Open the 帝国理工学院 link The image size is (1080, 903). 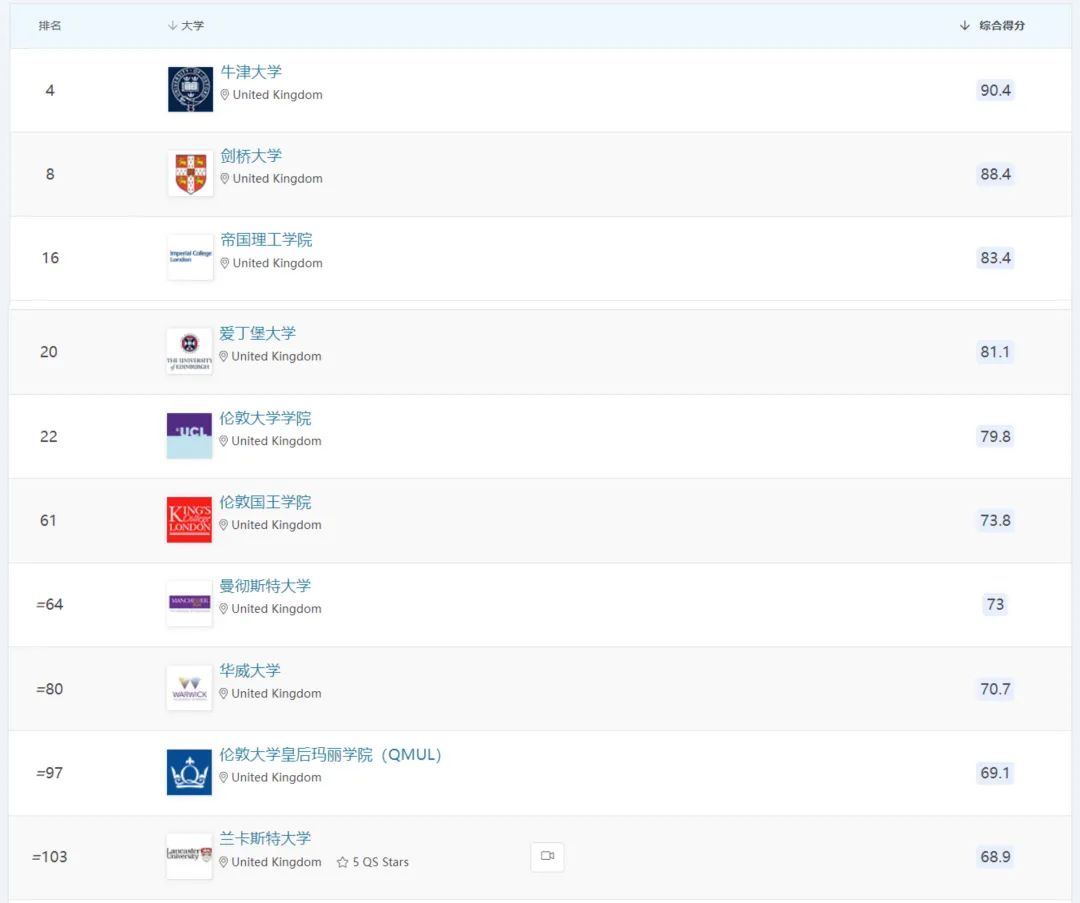tap(267, 240)
